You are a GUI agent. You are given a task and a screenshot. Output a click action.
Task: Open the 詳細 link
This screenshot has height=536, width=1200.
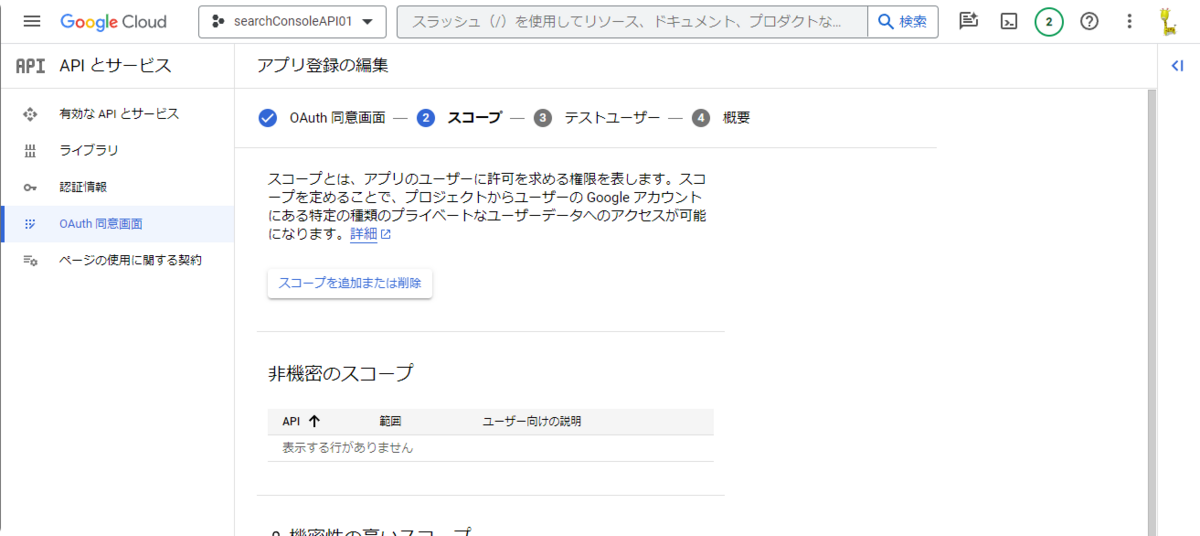(370, 234)
